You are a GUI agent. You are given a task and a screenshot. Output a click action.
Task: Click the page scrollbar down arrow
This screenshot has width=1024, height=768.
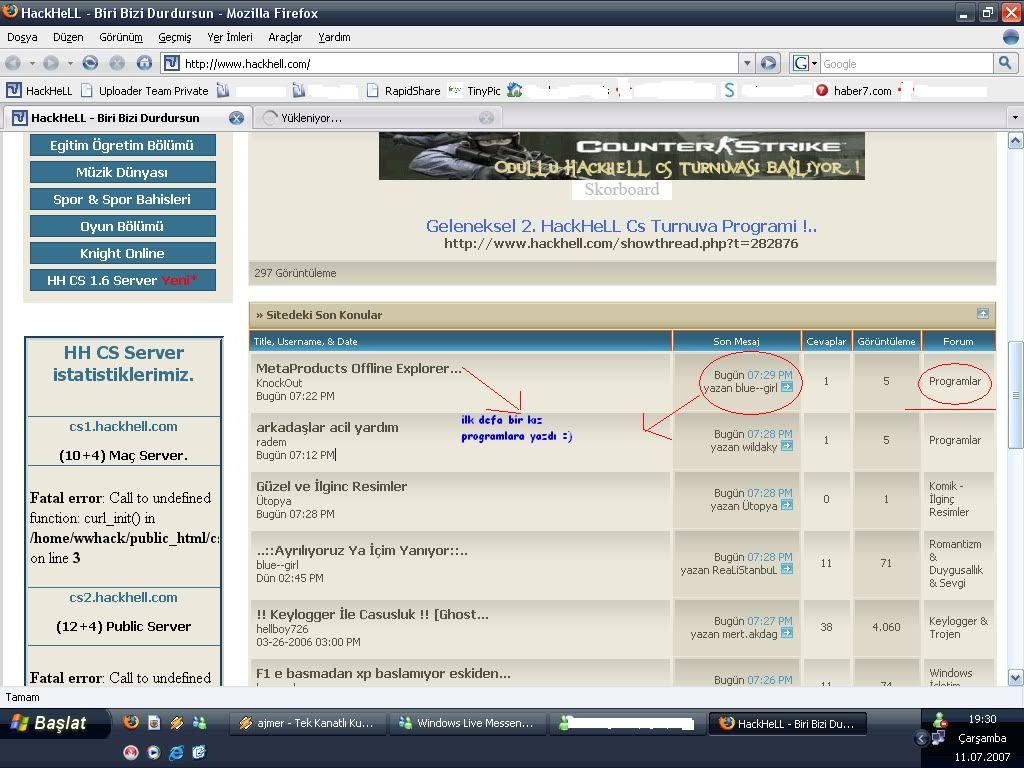(x=1016, y=677)
